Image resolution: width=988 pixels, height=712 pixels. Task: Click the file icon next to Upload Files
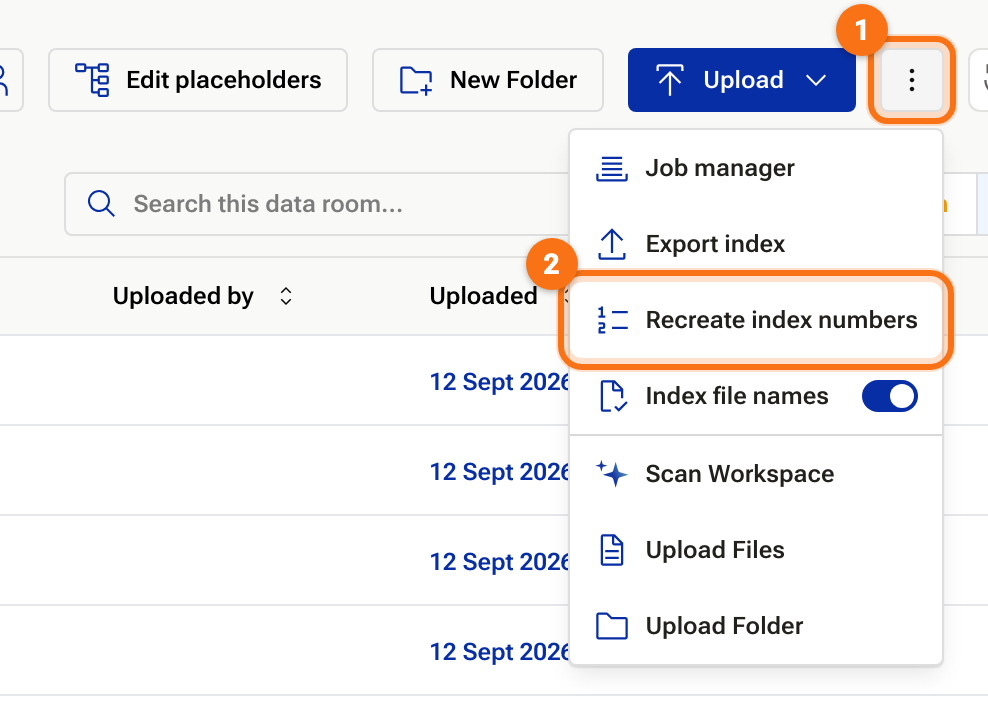pos(611,550)
